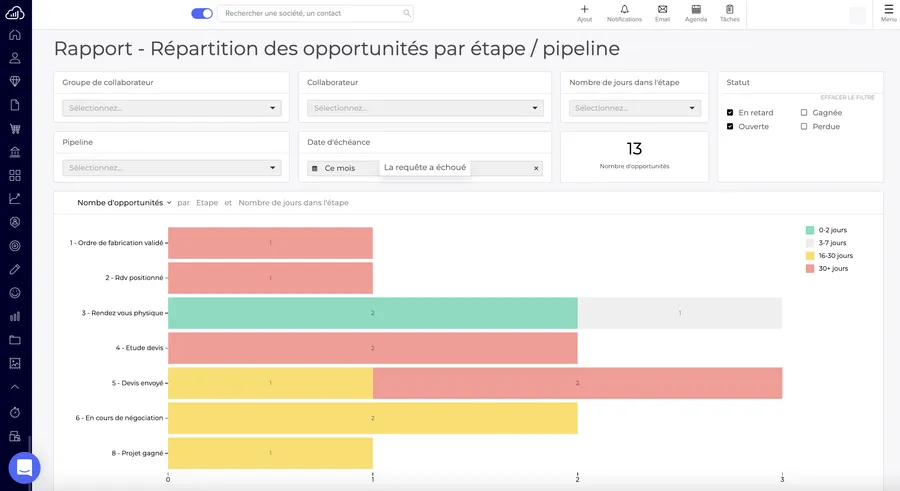Open Nombre d'opportunités chart measure menu

124,203
